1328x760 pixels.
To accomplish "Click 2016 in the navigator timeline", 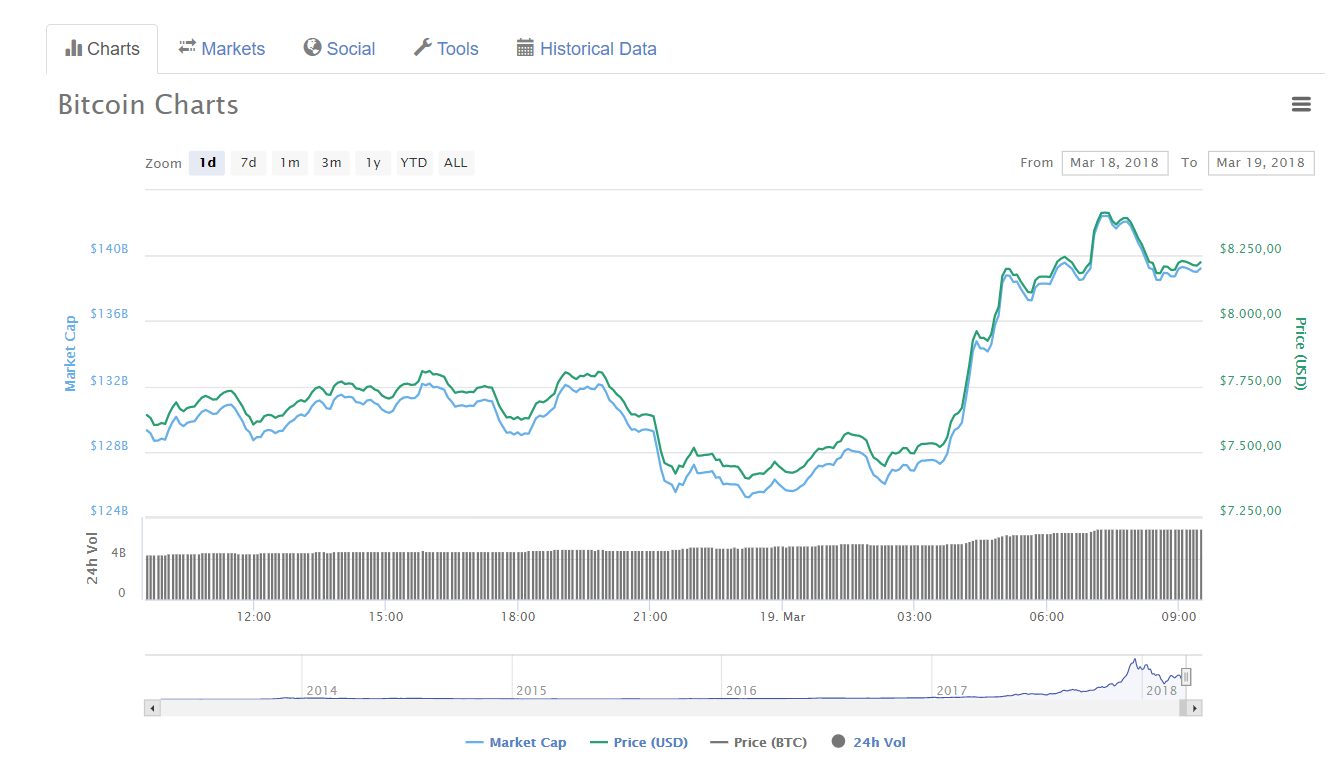I will point(741,691).
